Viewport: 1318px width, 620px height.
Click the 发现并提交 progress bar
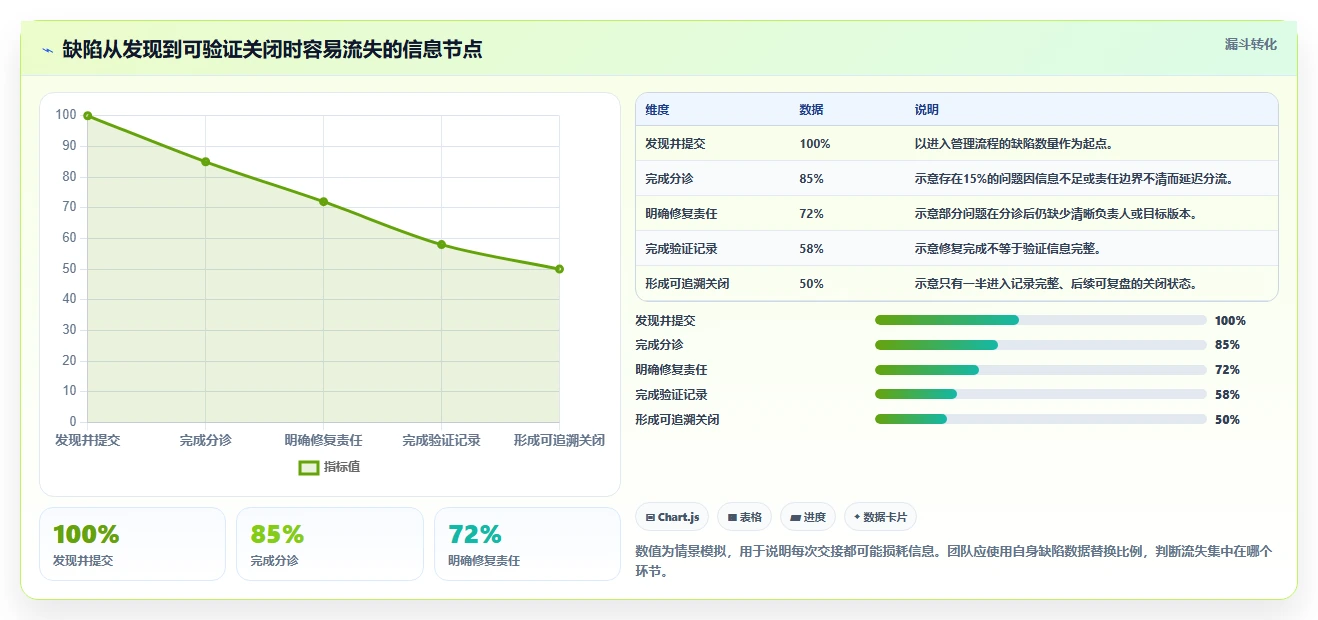pos(1040,320)
